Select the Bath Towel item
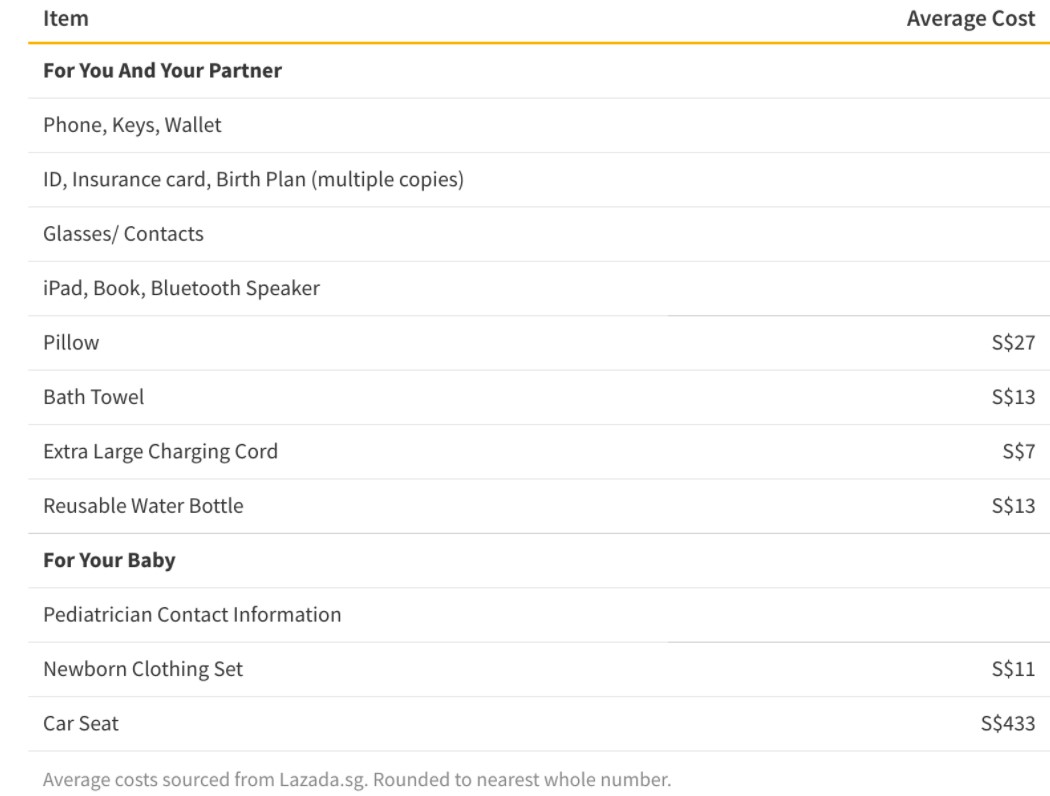This screenshot has height=796, width=1050. [x=93, y=397]
